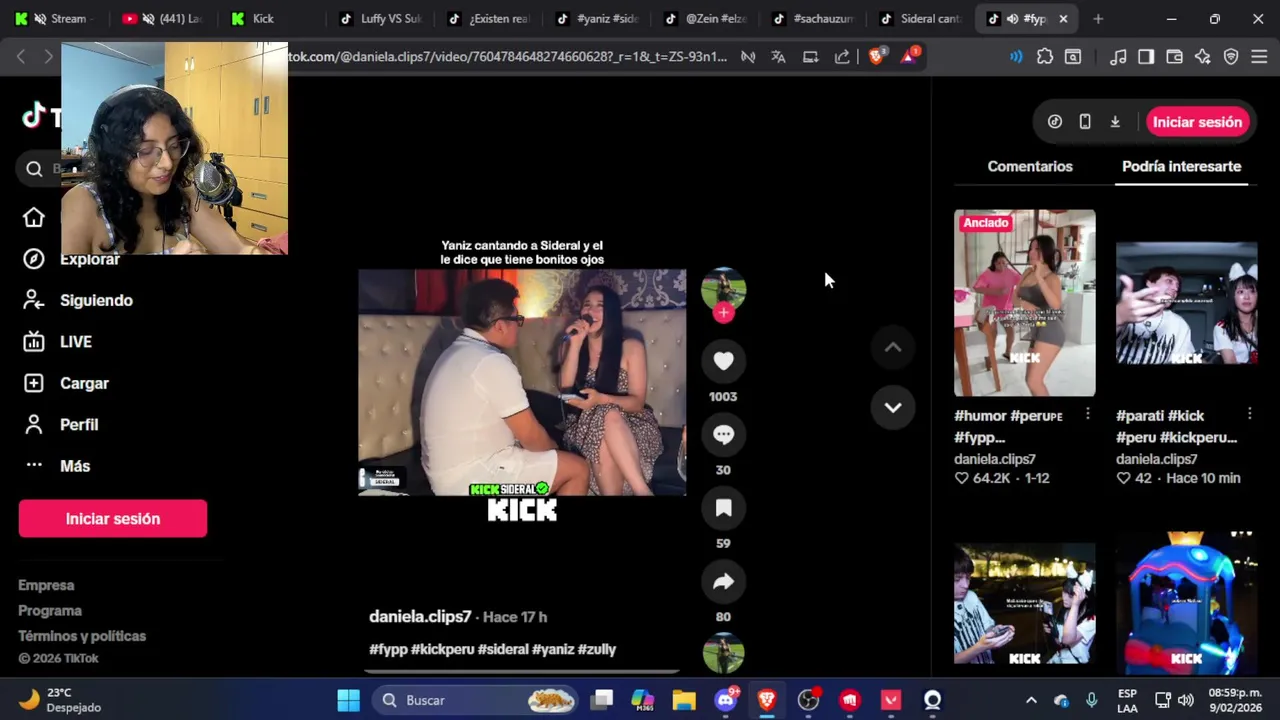Open the blue carousel ride video thumbnail
The image size is (1280, 720).
(1186, 603)
